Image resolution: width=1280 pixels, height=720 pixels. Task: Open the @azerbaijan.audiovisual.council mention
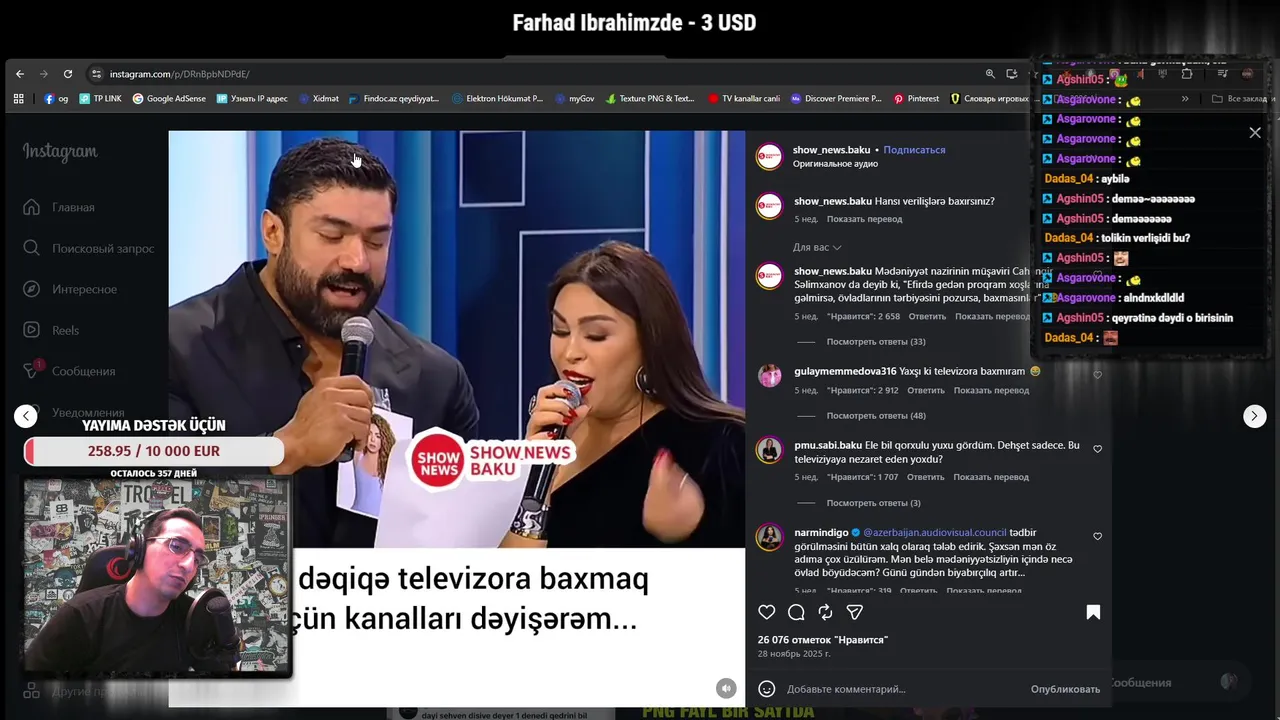click(935, 533)
